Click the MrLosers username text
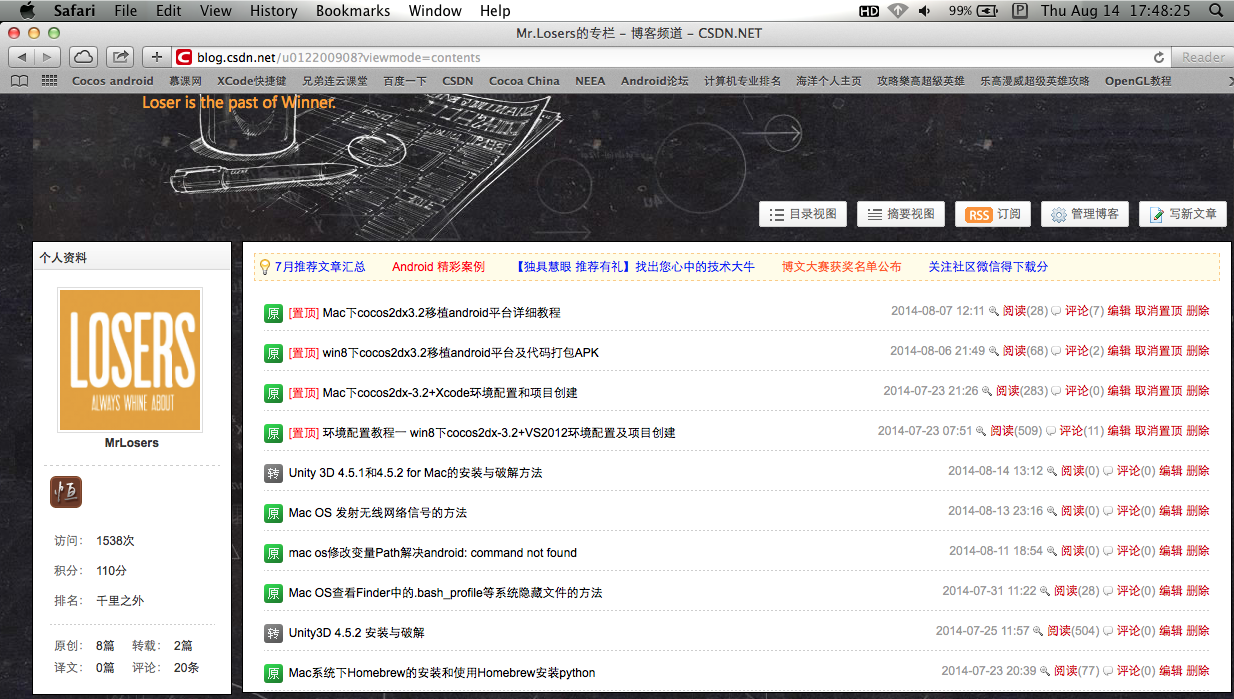The image size is (1234, 699). click(131, 443)
